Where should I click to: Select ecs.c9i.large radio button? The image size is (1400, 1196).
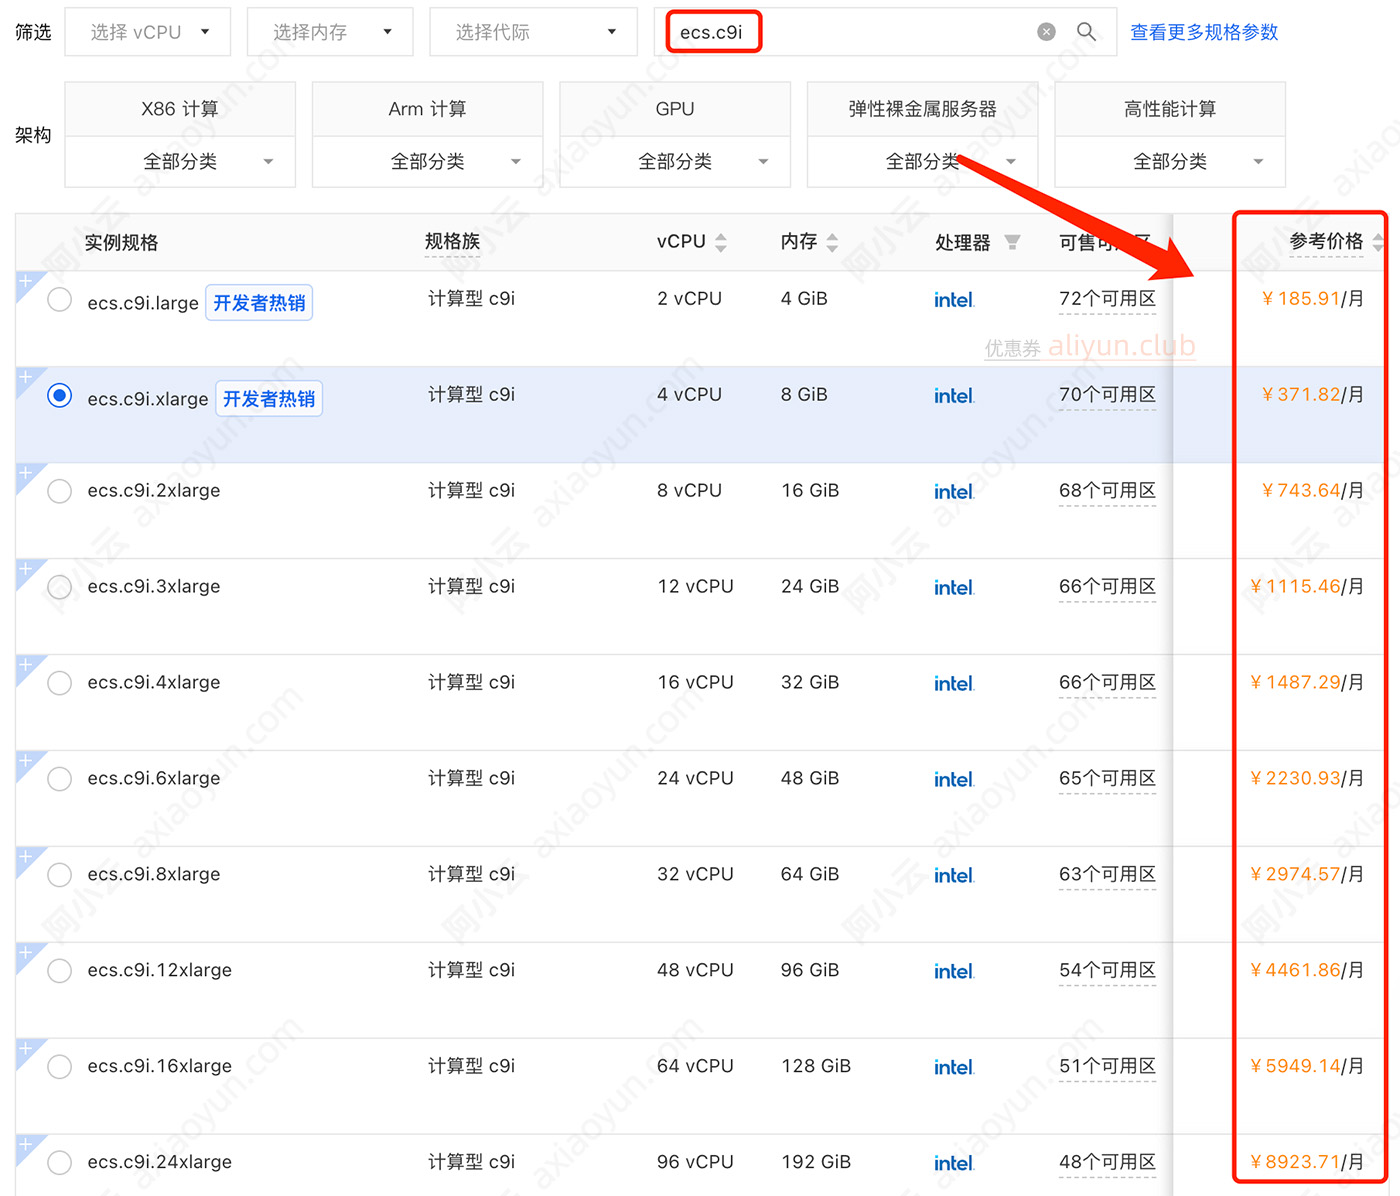point(60,299)
